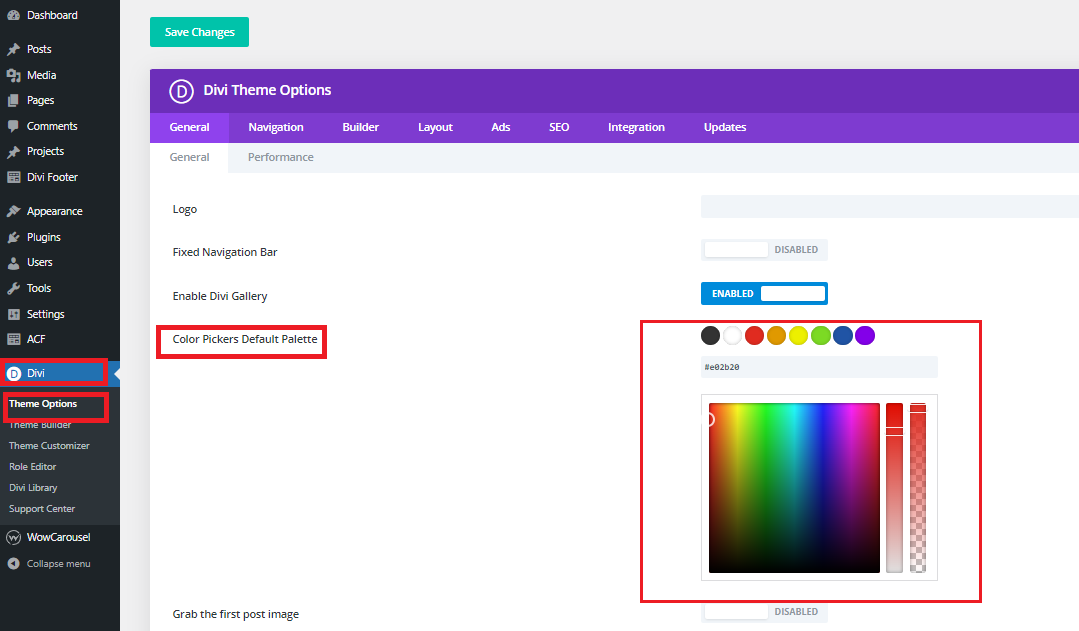This screenshot has height=631, width=1079.
Task: Click the Plugins plug icon
Action: point(13,237)
